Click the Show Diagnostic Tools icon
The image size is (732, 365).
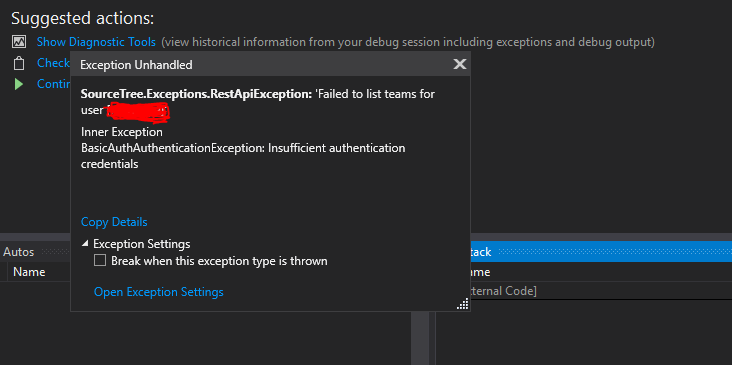pyautogui.click(x=19, y=42)
